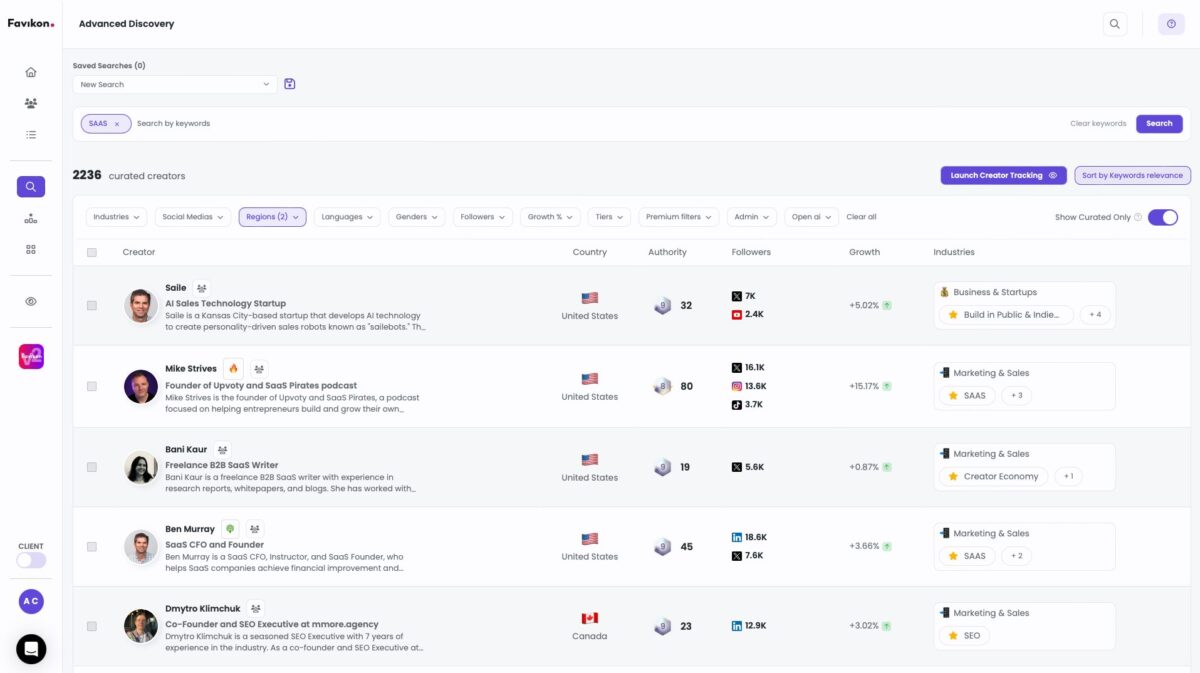The height and width of the screenshot is (673, 1200).
Task: Click Launch Creator Tracking
Action: 1003,174
